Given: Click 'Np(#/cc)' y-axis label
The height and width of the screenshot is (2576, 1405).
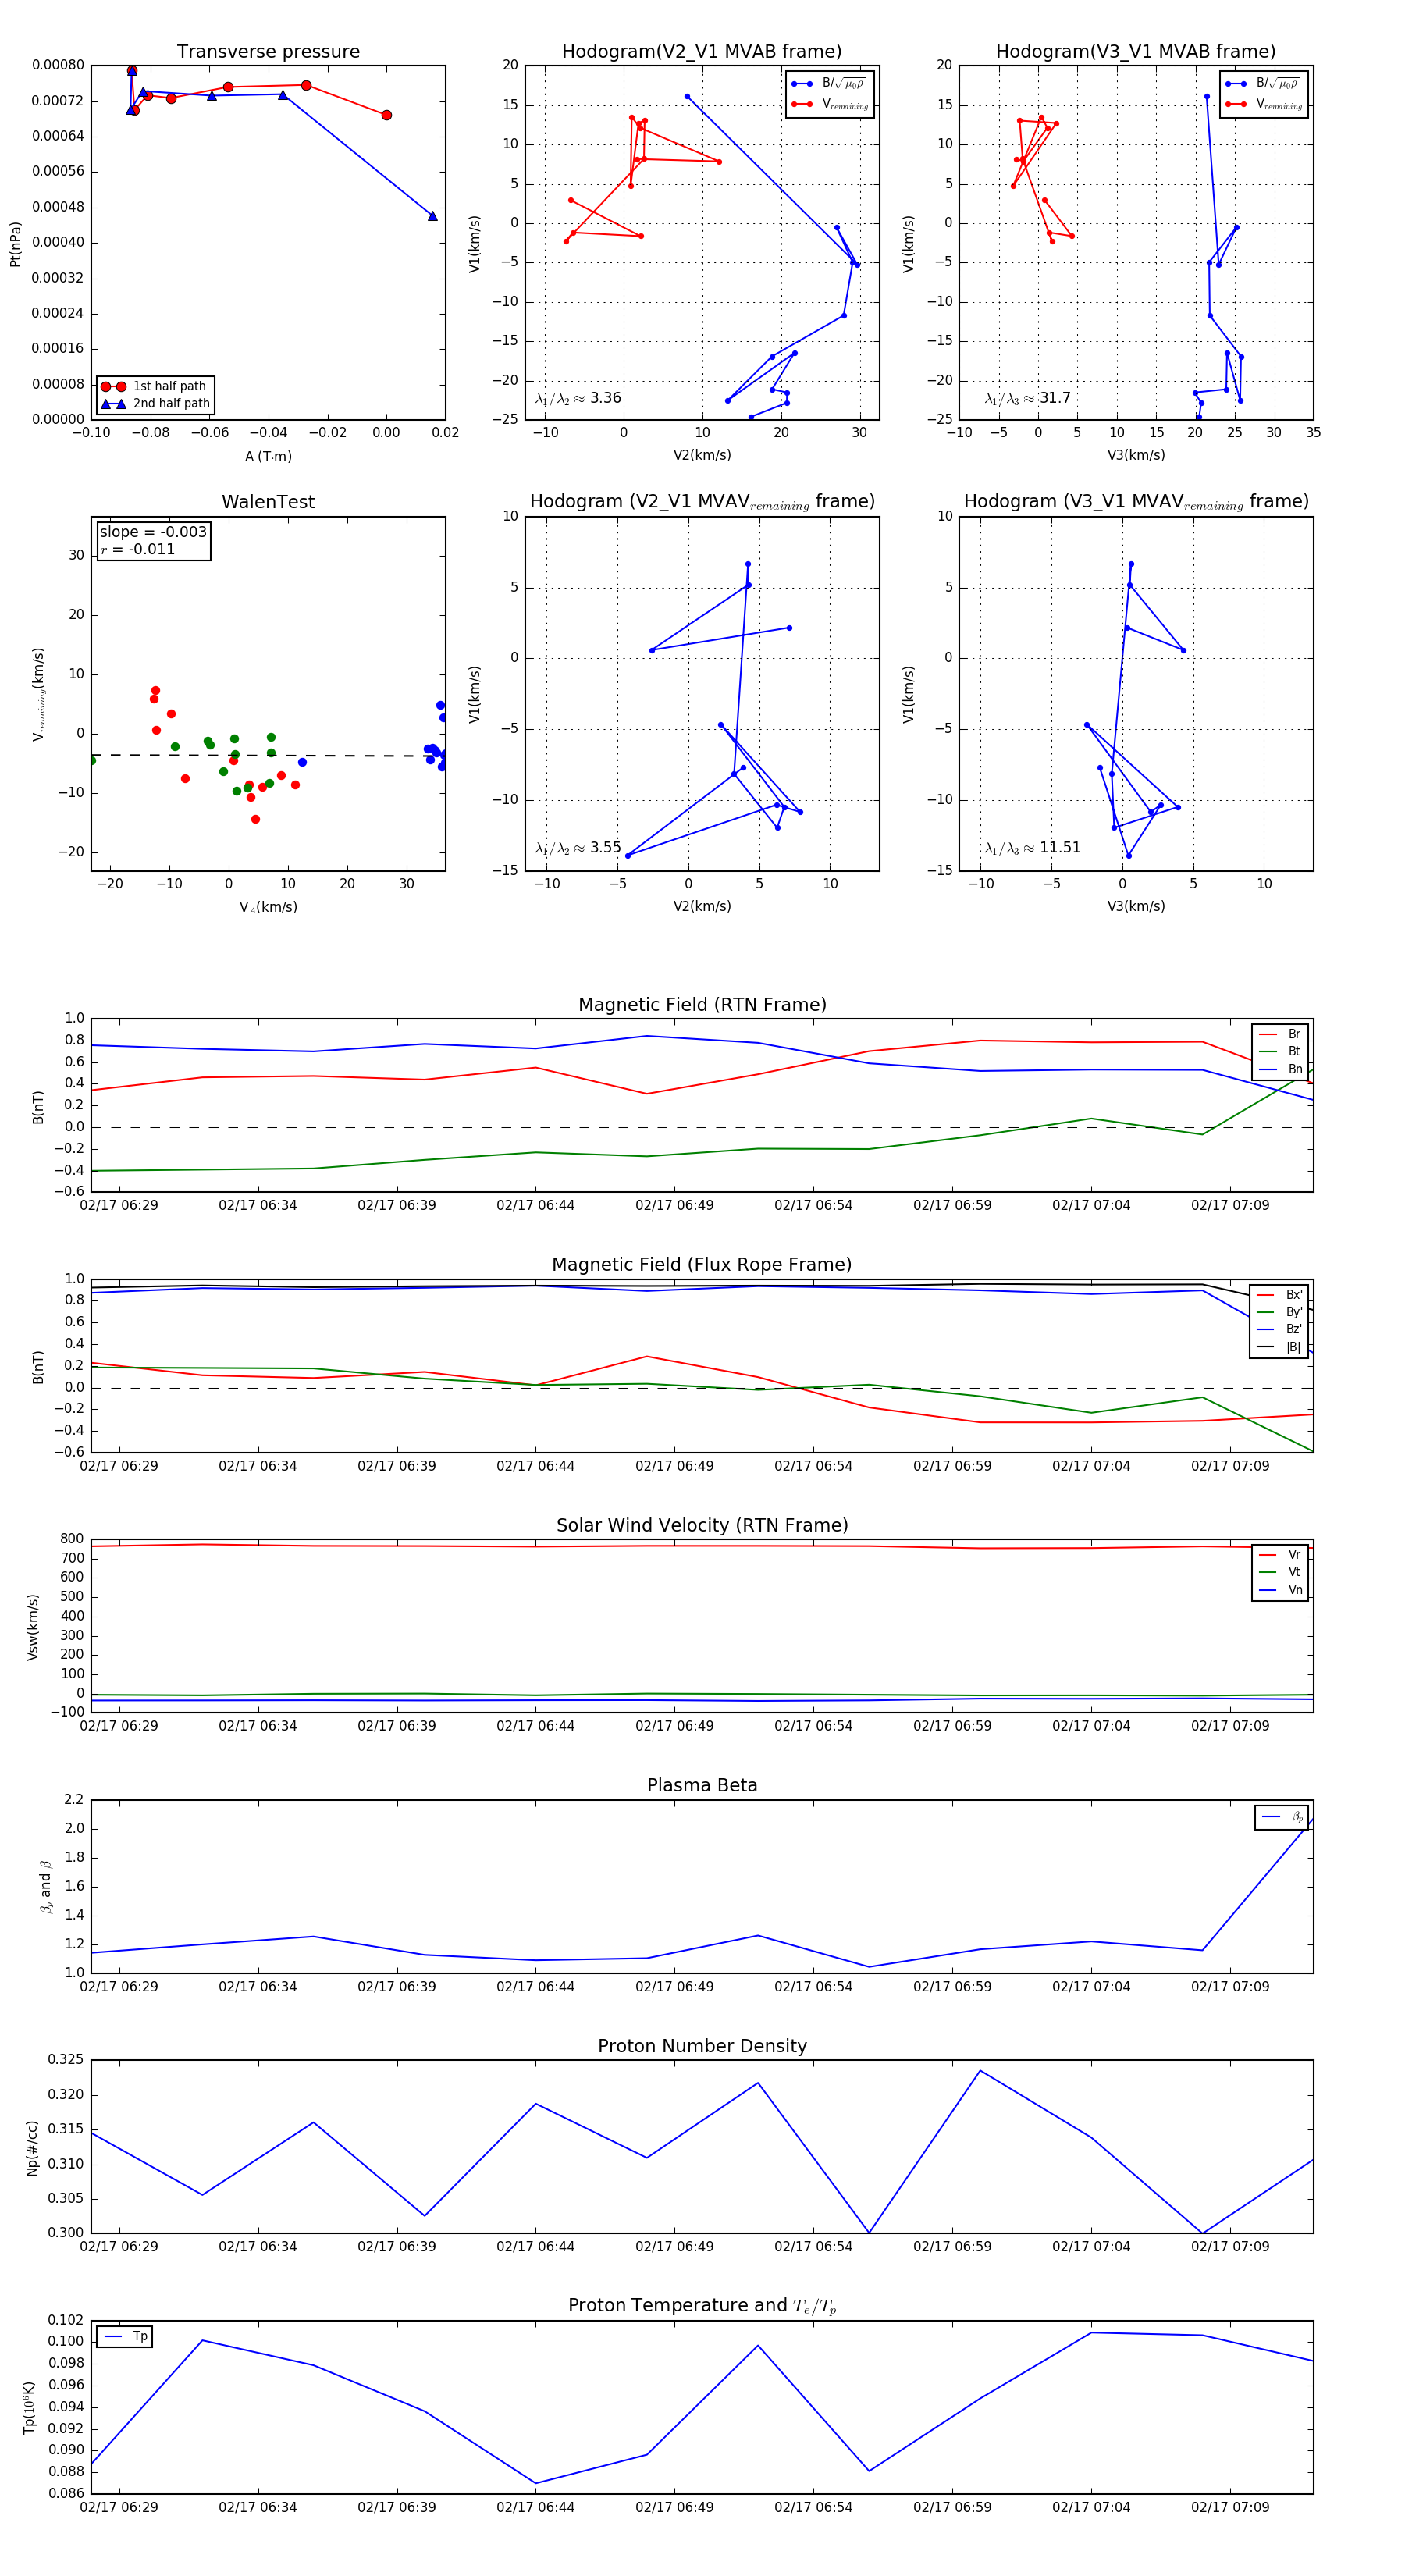Looking at the screenshot, I should tap(32, 2146).
